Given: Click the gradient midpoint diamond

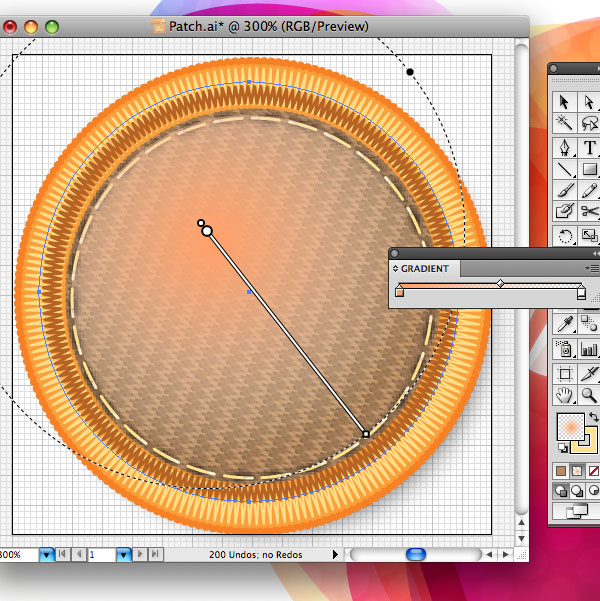Looking at the screenshot, I should (x=500, y=283).
